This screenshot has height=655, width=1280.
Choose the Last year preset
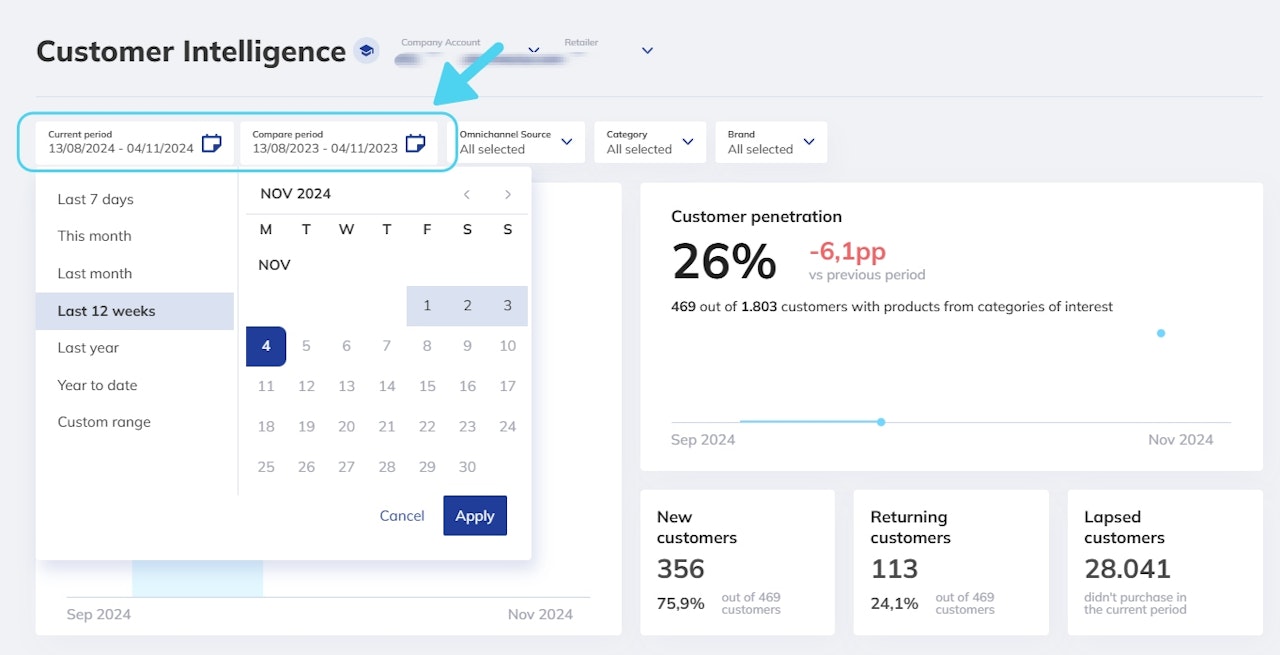pos(88,348)
